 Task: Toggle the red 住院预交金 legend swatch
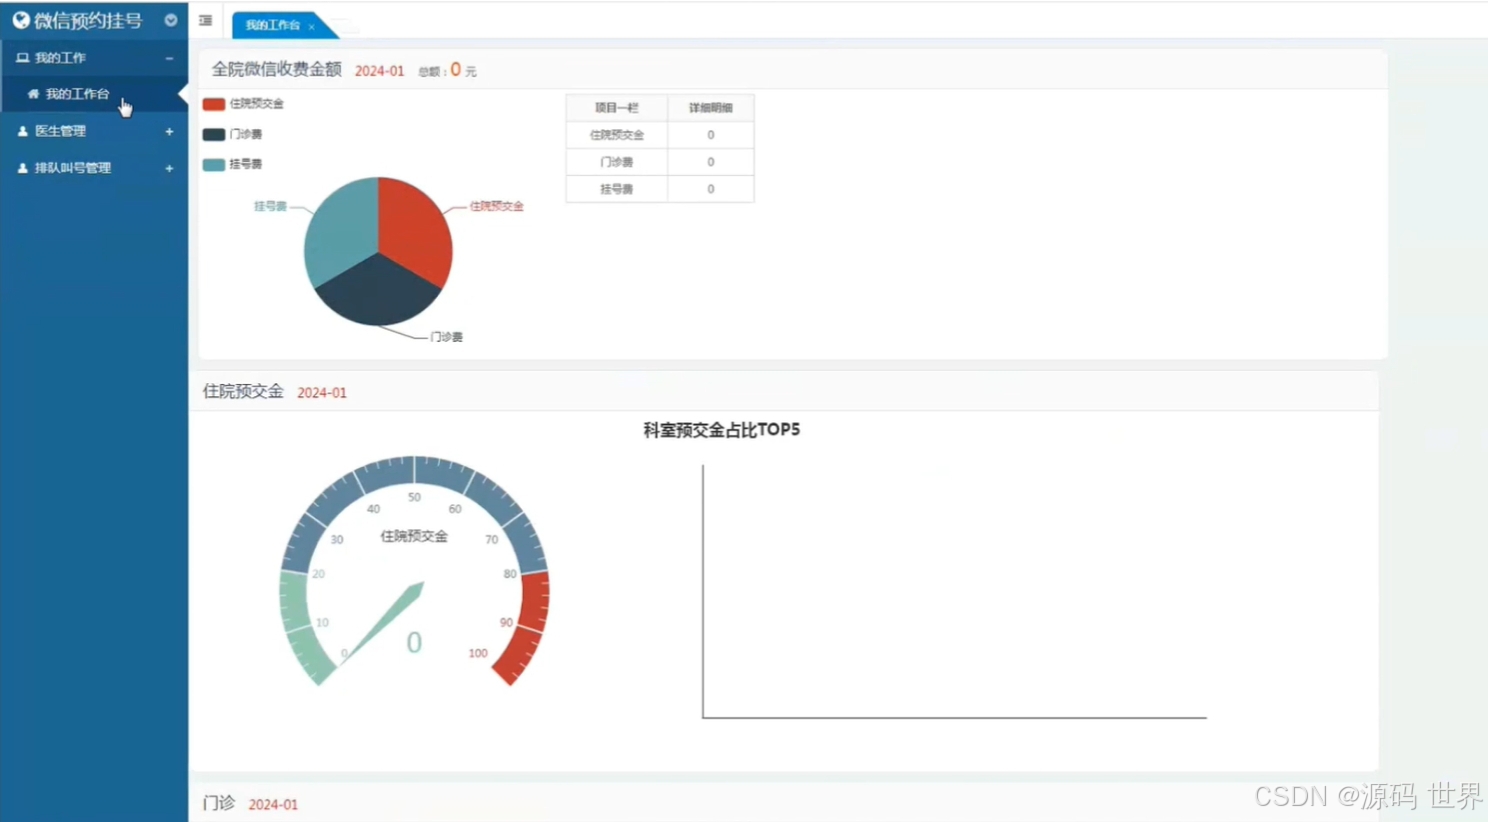[213, 104]
